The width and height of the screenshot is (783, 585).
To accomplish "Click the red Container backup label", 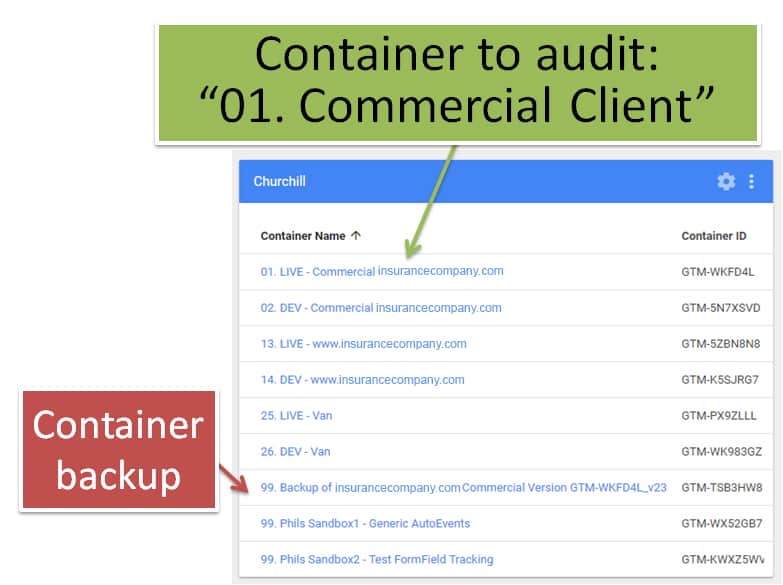I will pyautogui.click(x=118, y=450).
